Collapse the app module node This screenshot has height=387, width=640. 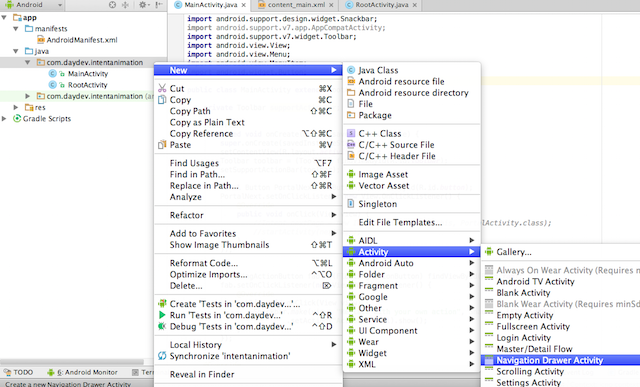[4, 18]
